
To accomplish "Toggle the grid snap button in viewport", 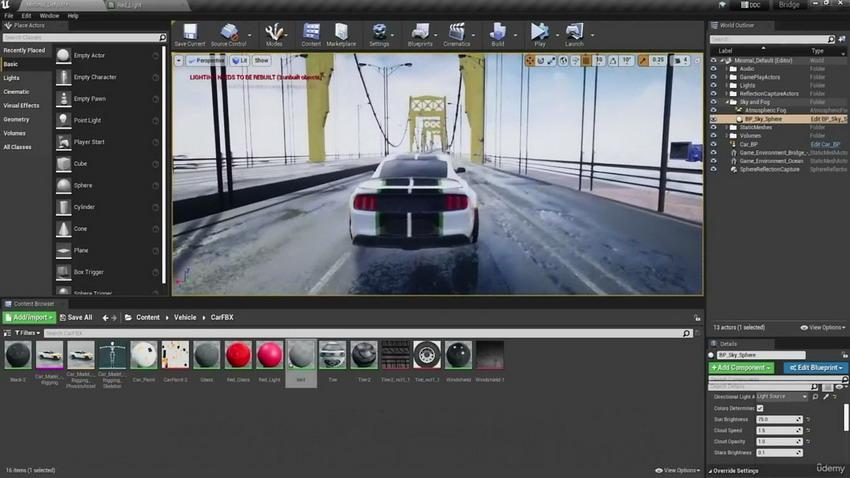I will [586, 61].
